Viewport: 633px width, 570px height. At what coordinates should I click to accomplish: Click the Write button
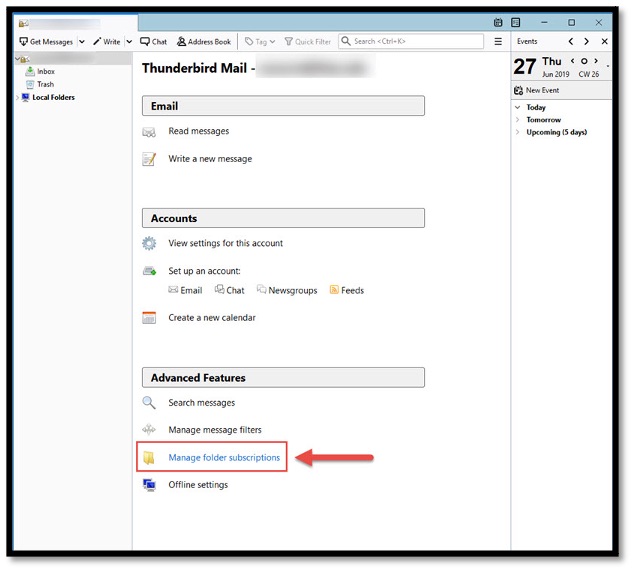pos(107,42)
